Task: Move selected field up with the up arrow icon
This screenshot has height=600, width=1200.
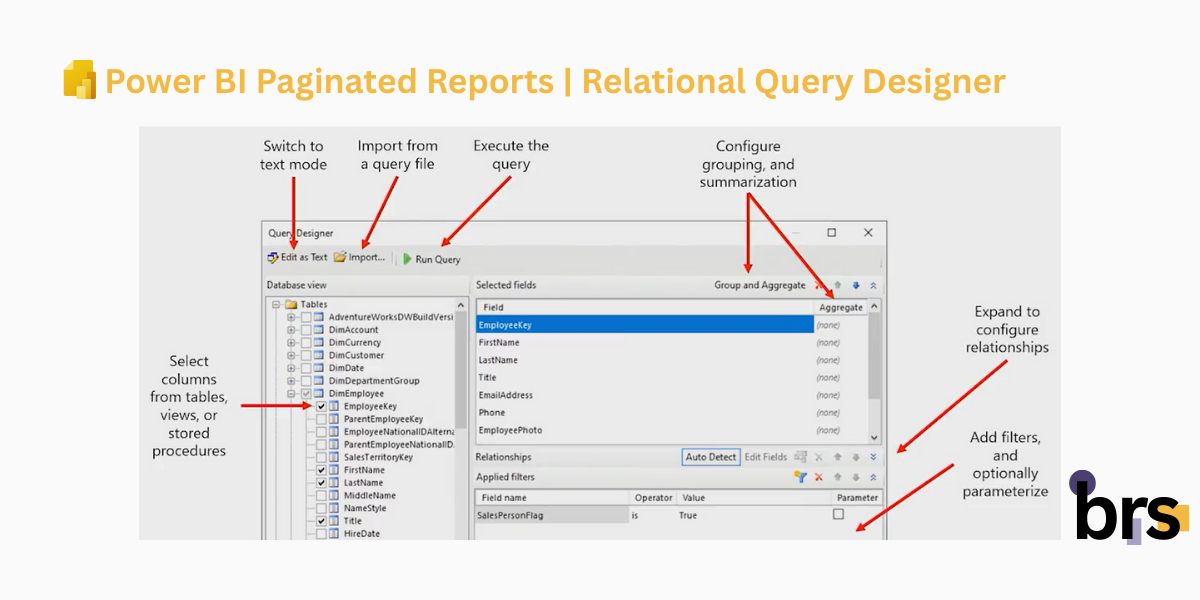Action: (x=838, y=285)
